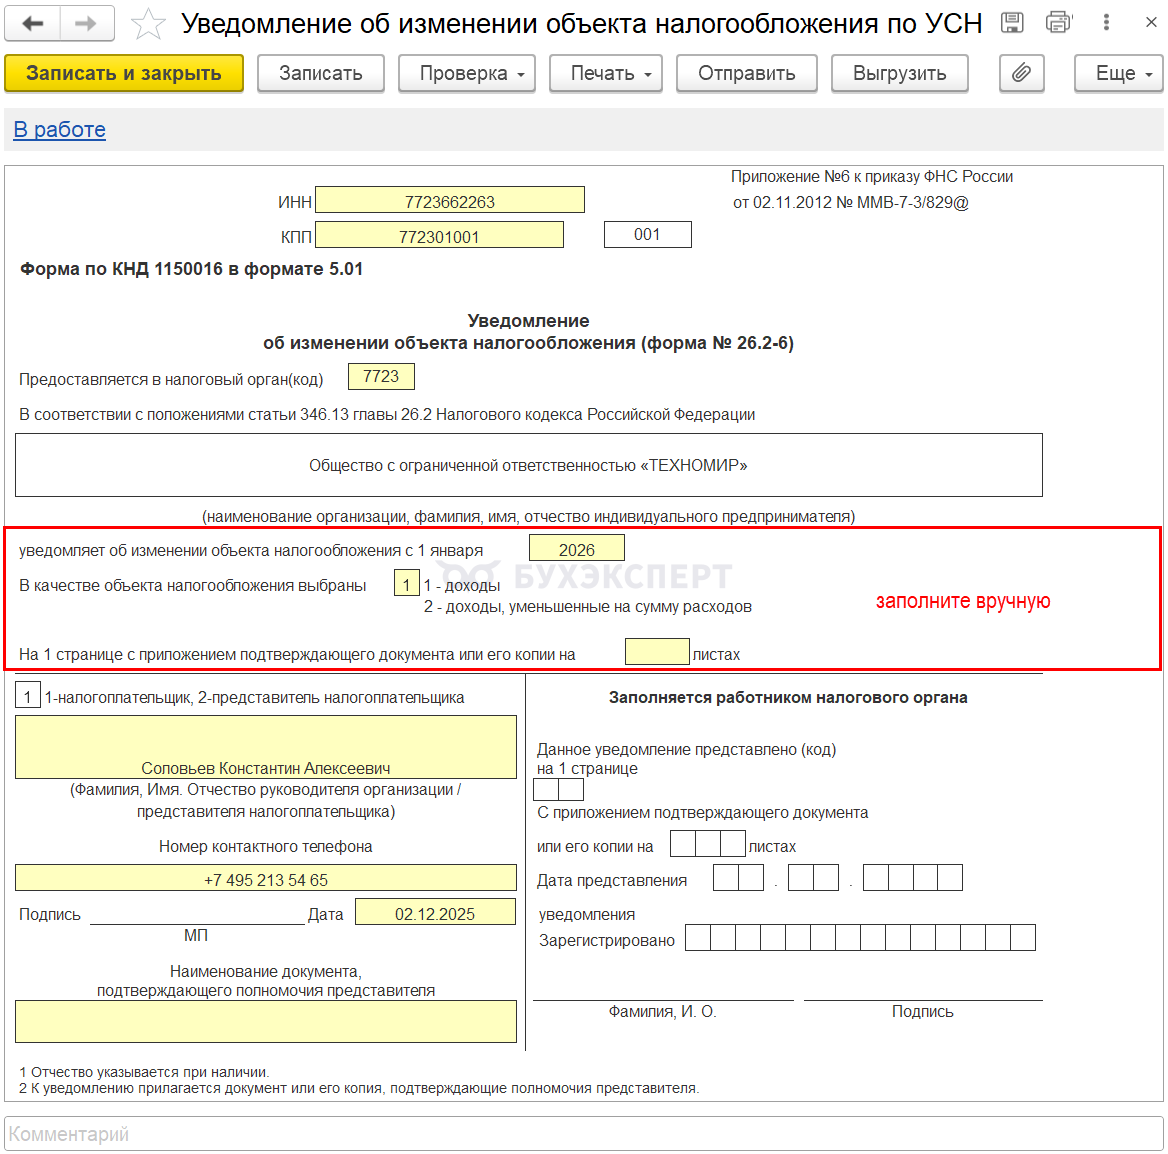This screenshot has width=1168, height=1154.
Task: Click 'Зарегистрировано' label
Action: 607,941
